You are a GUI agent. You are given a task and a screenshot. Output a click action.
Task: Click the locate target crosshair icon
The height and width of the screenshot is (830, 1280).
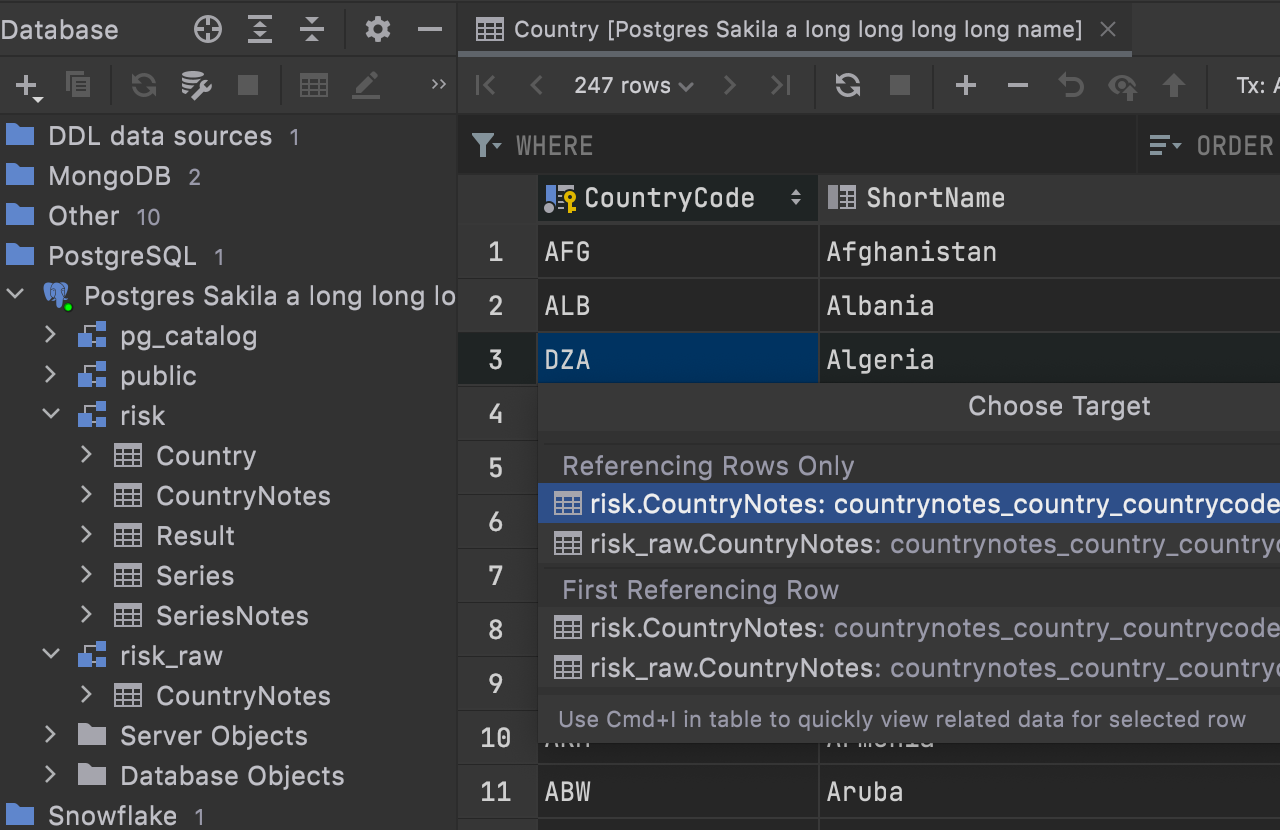coord(208,30)
